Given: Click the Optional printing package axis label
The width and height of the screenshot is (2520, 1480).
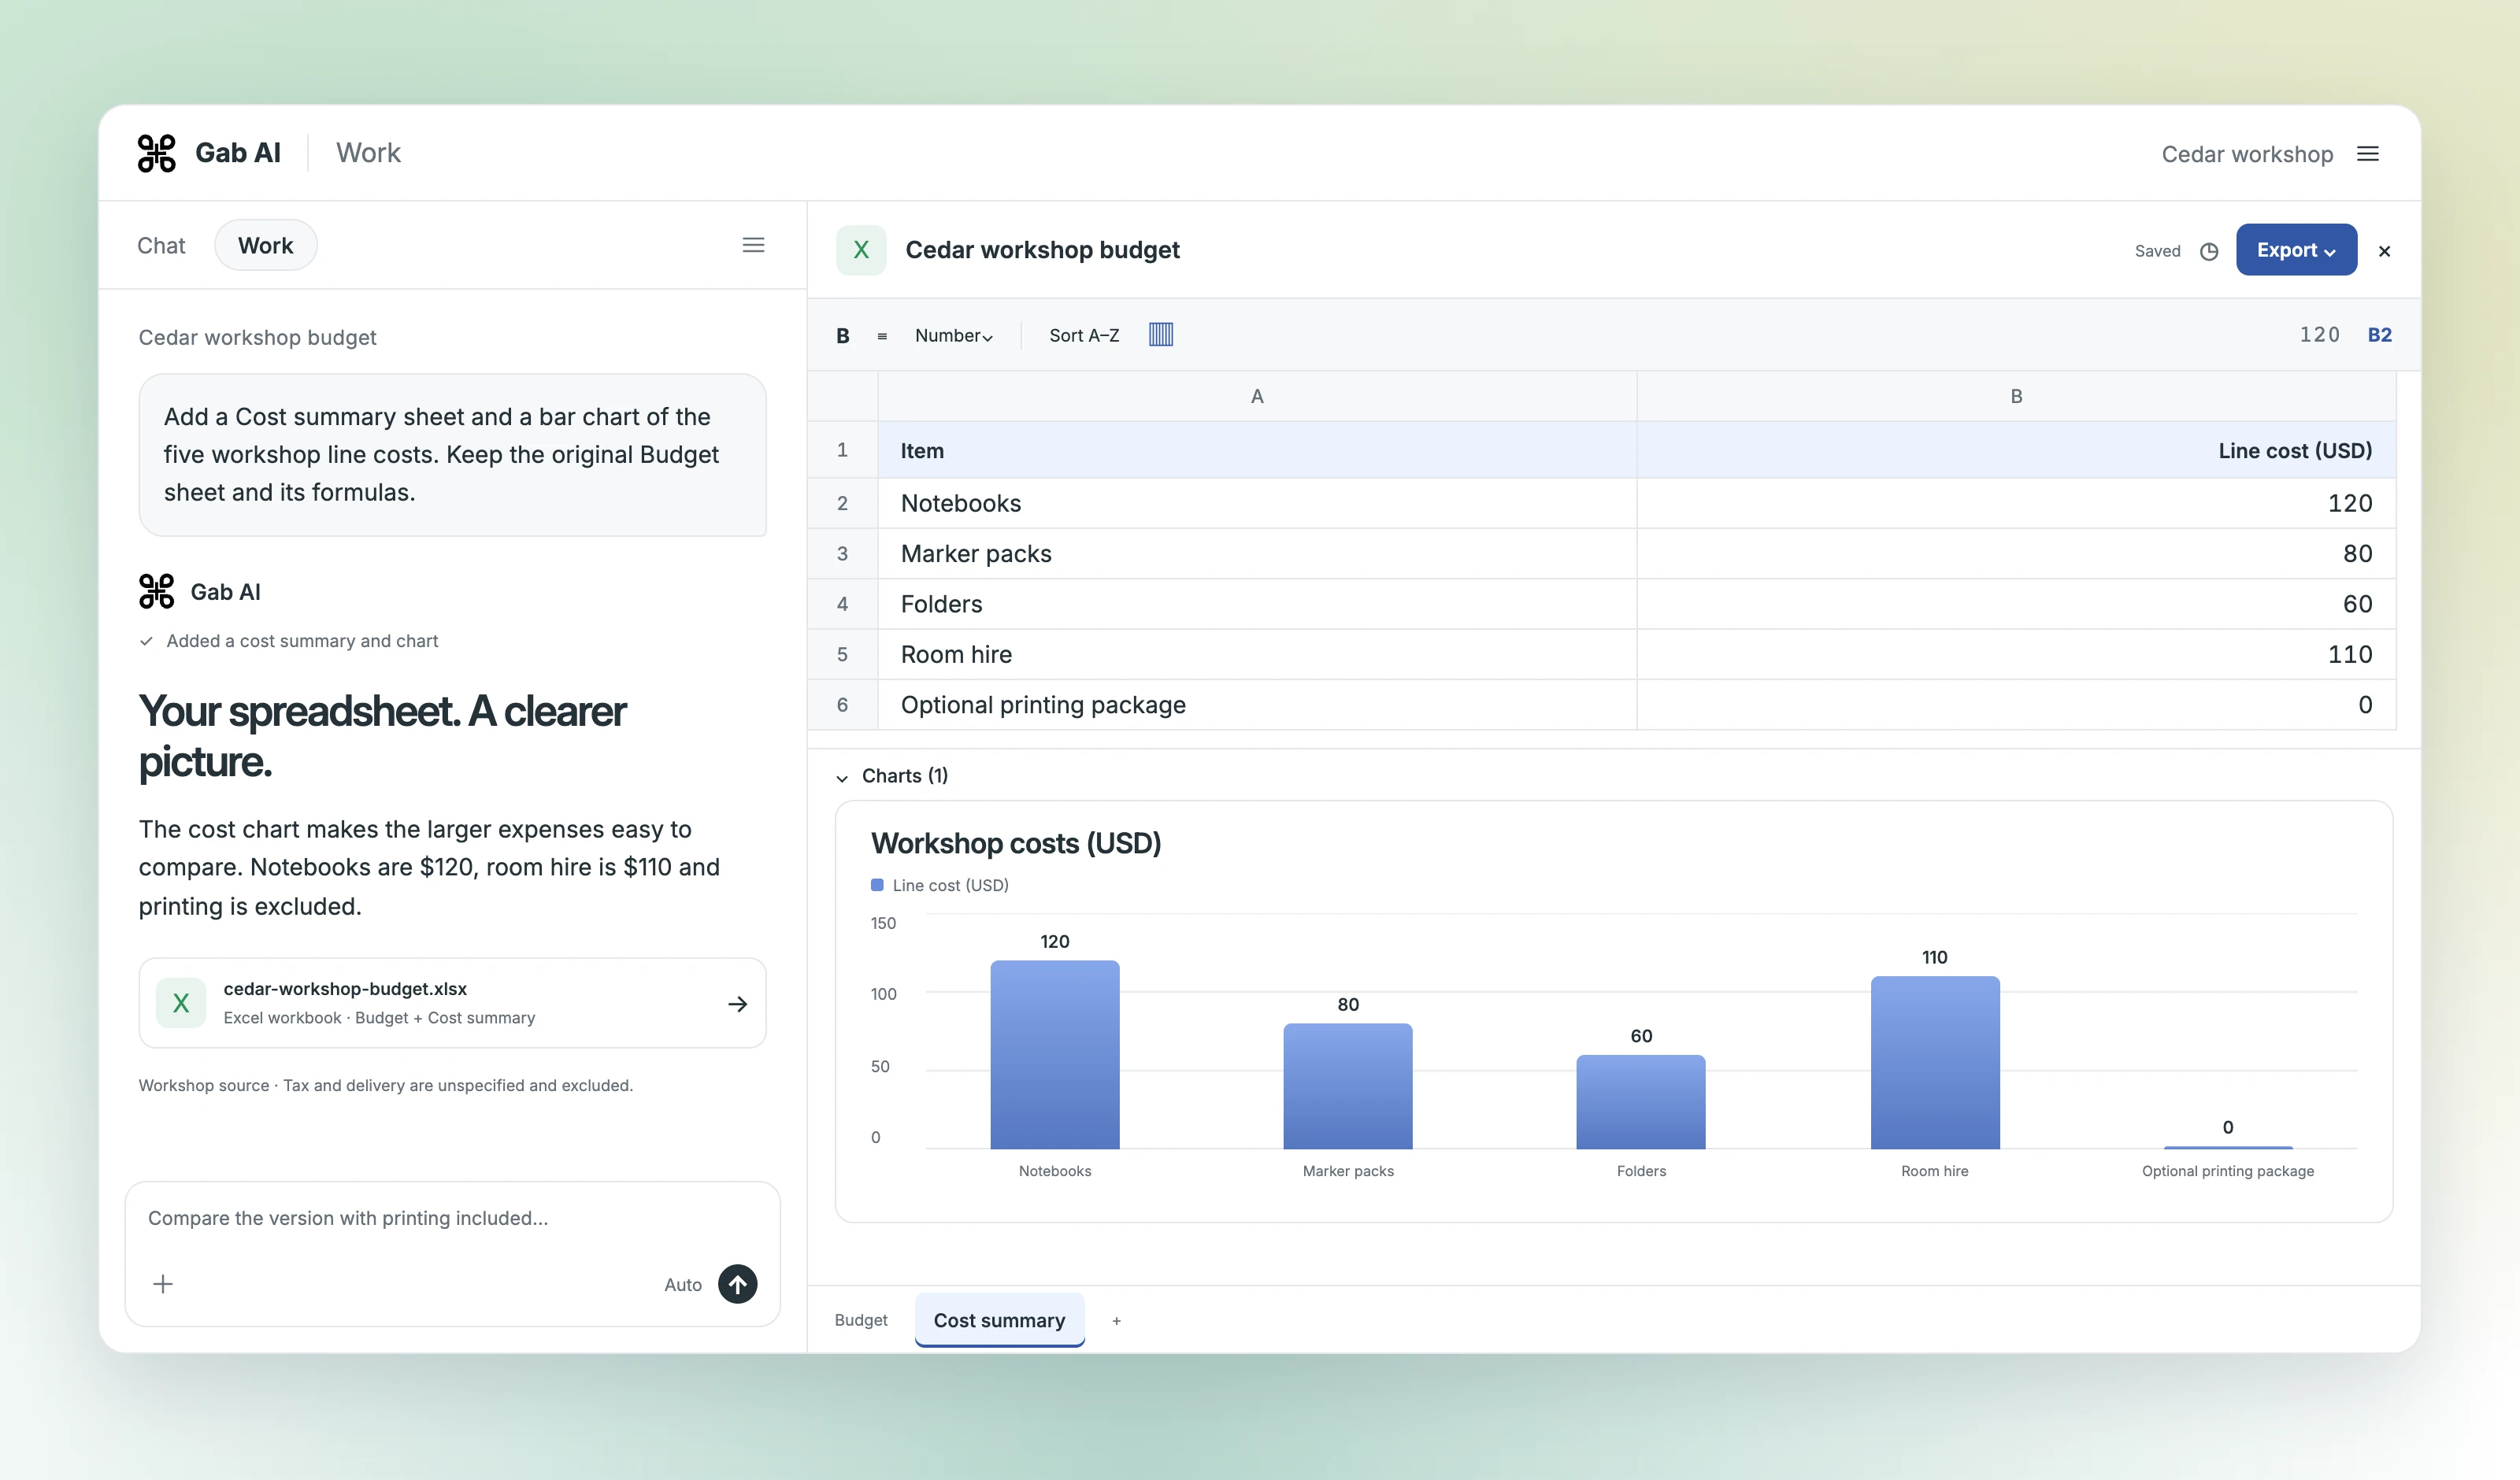Looking at the screenshot, I should (x=2227, y=1171).
